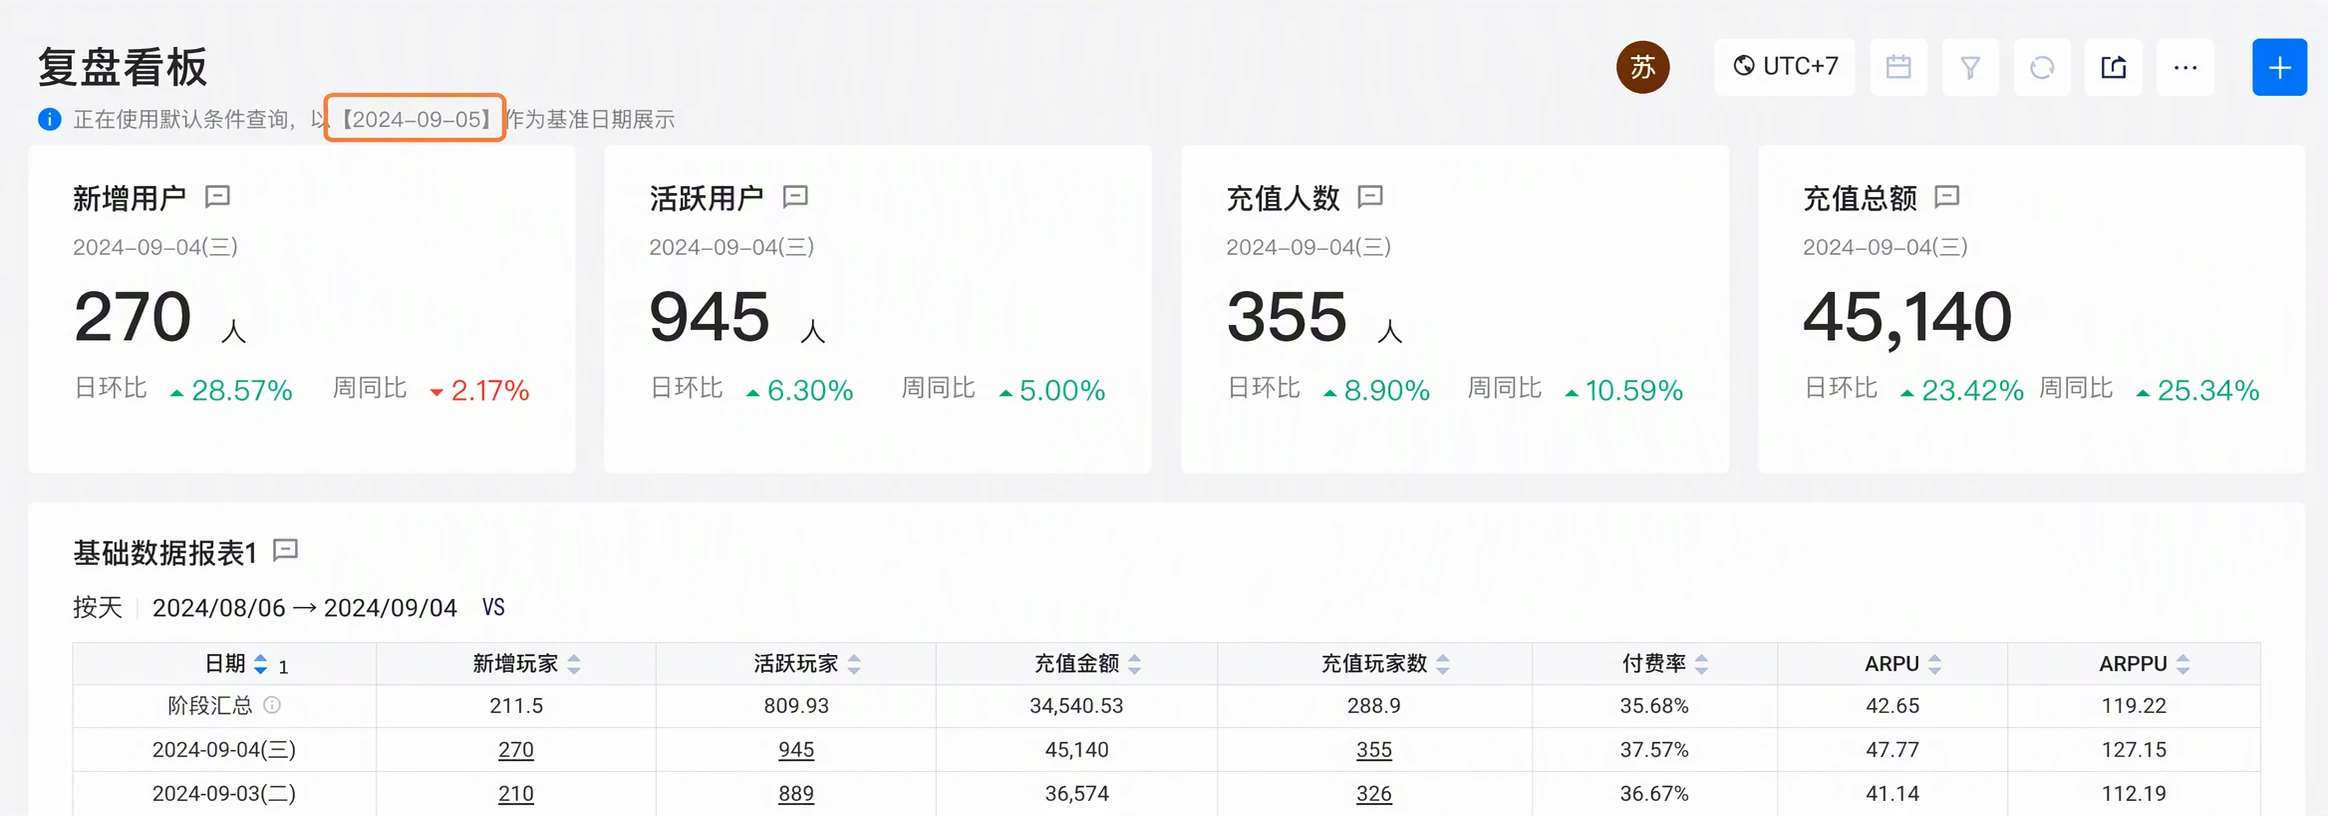Open the 270 新增玩家 link for 2024-09-04
Viewport: 2328px width, 816px height.
(x=516, y=750)
